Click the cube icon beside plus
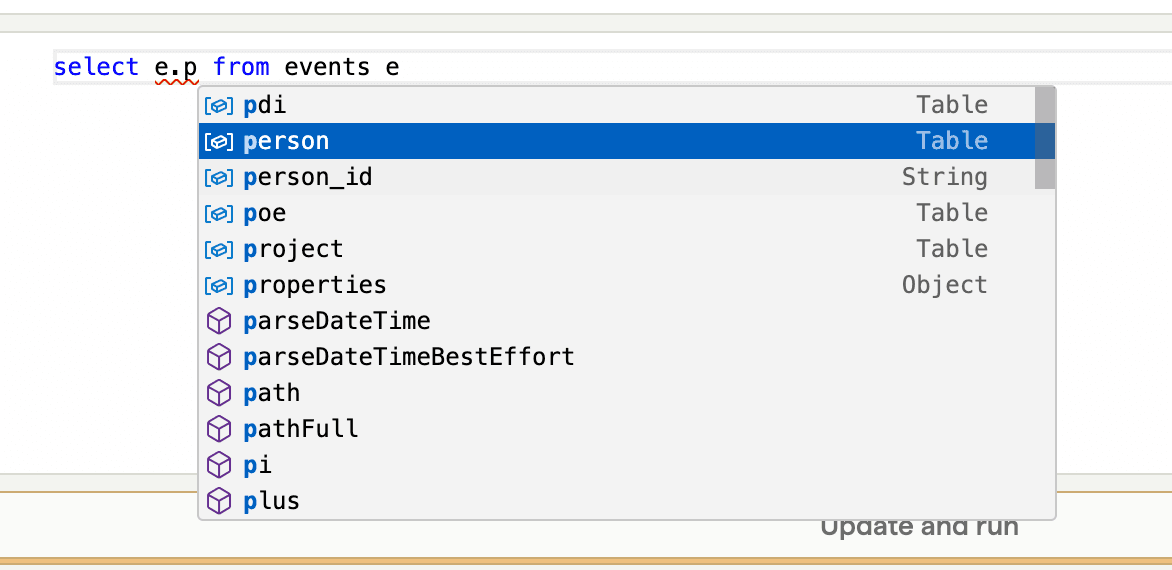 (218, 501)
